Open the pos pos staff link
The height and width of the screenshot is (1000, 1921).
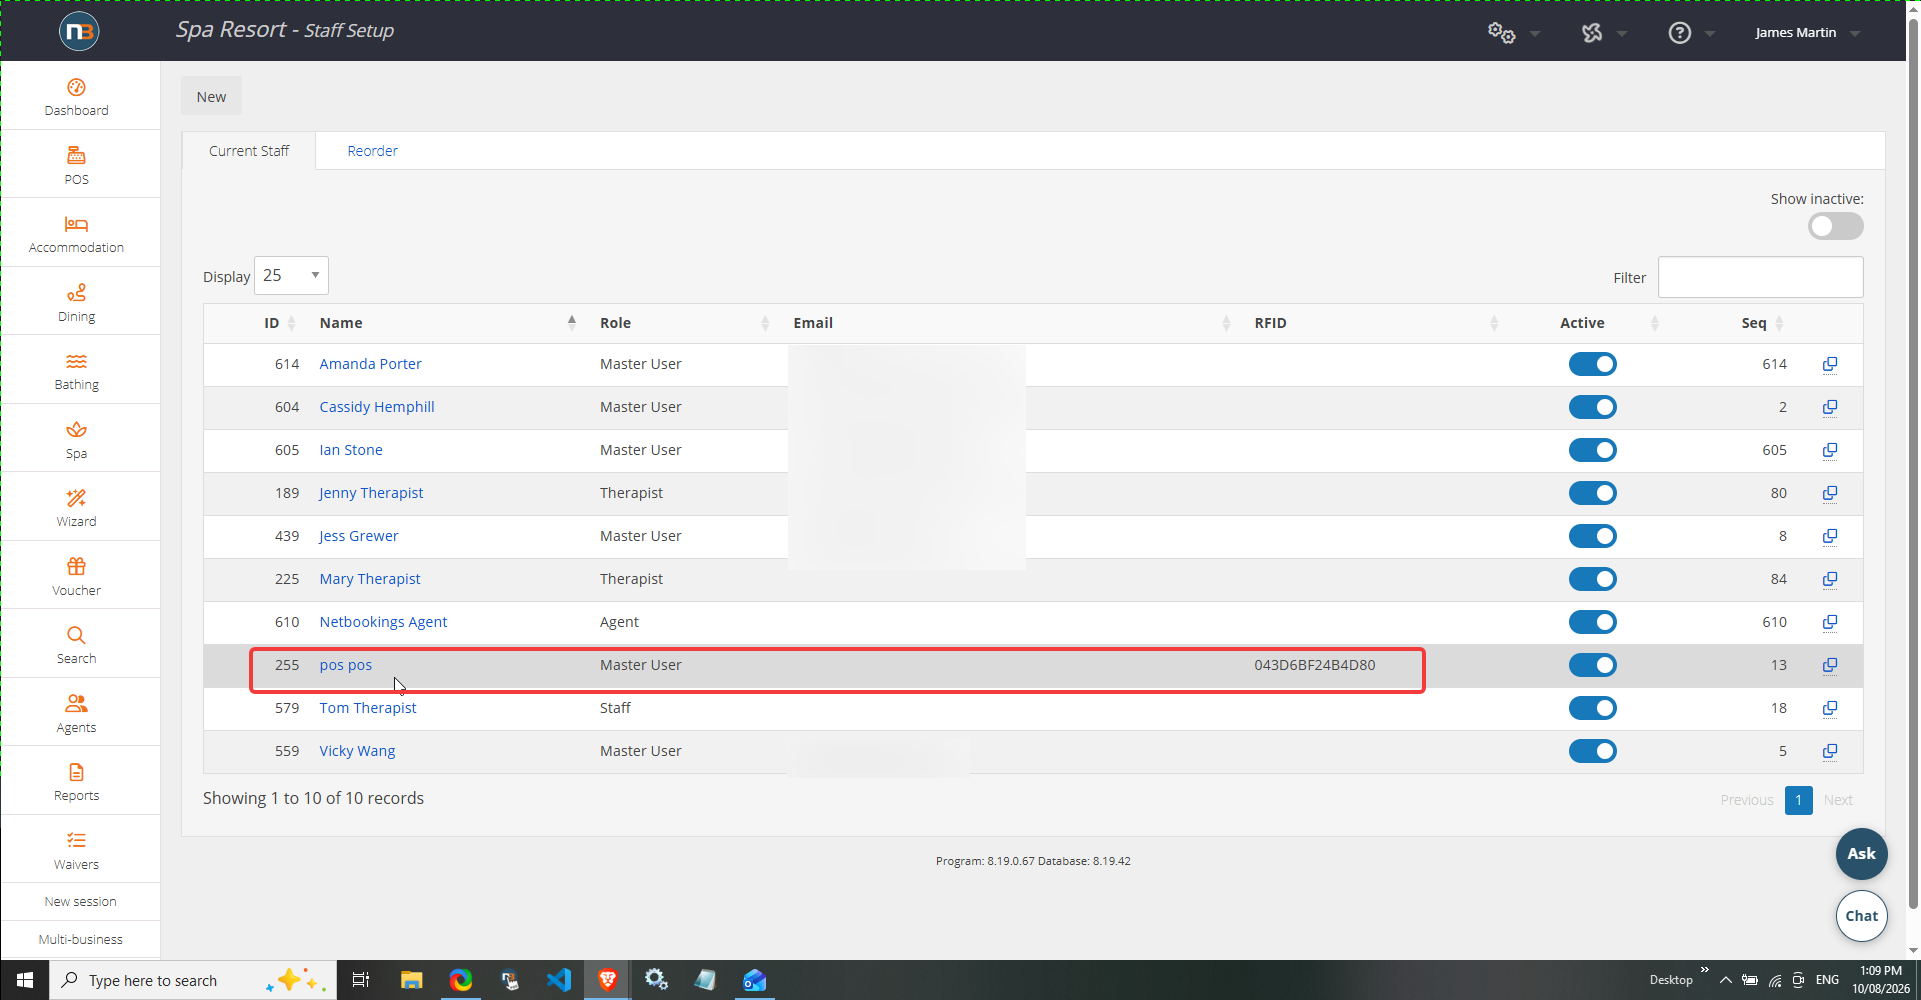coord(346,665)
